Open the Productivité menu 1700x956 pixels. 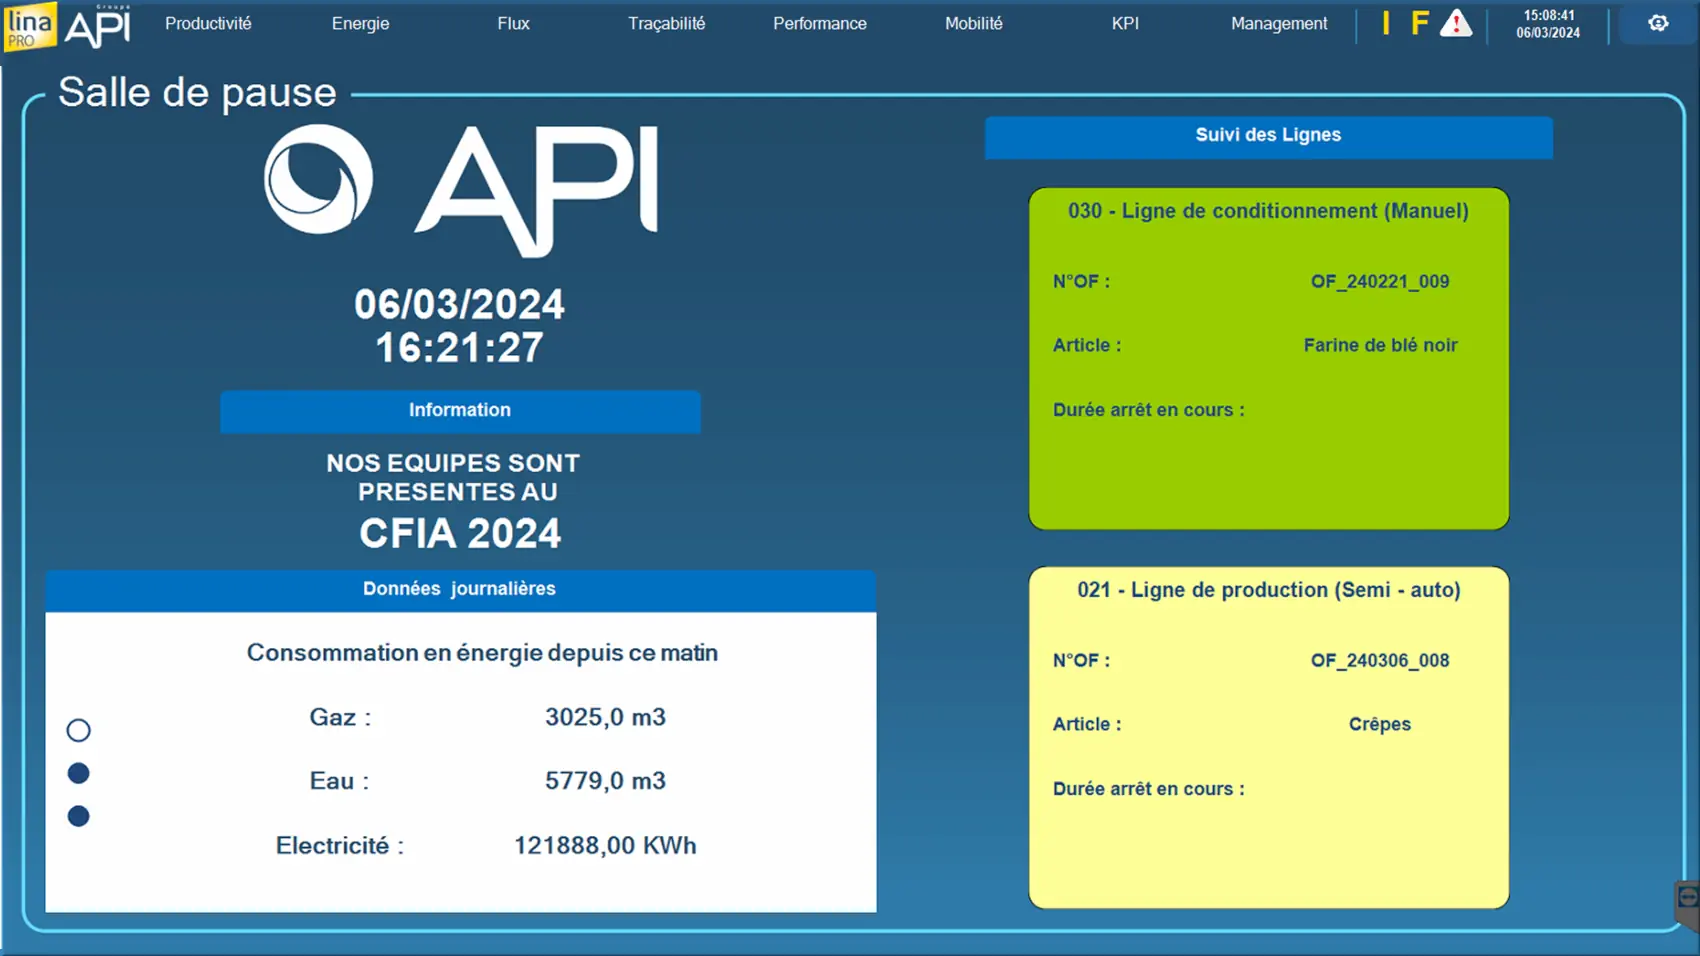tap(208, 23)
